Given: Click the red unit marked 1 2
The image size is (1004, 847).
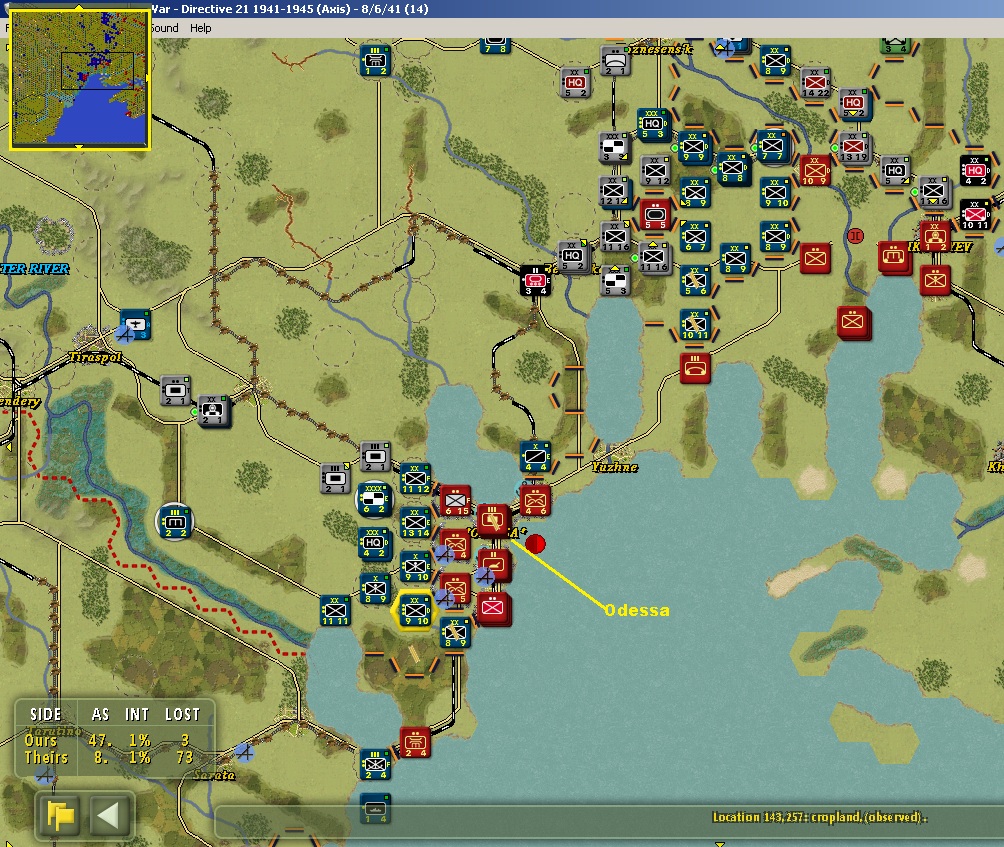Looking at the screenshot, I should pos(934,236).
